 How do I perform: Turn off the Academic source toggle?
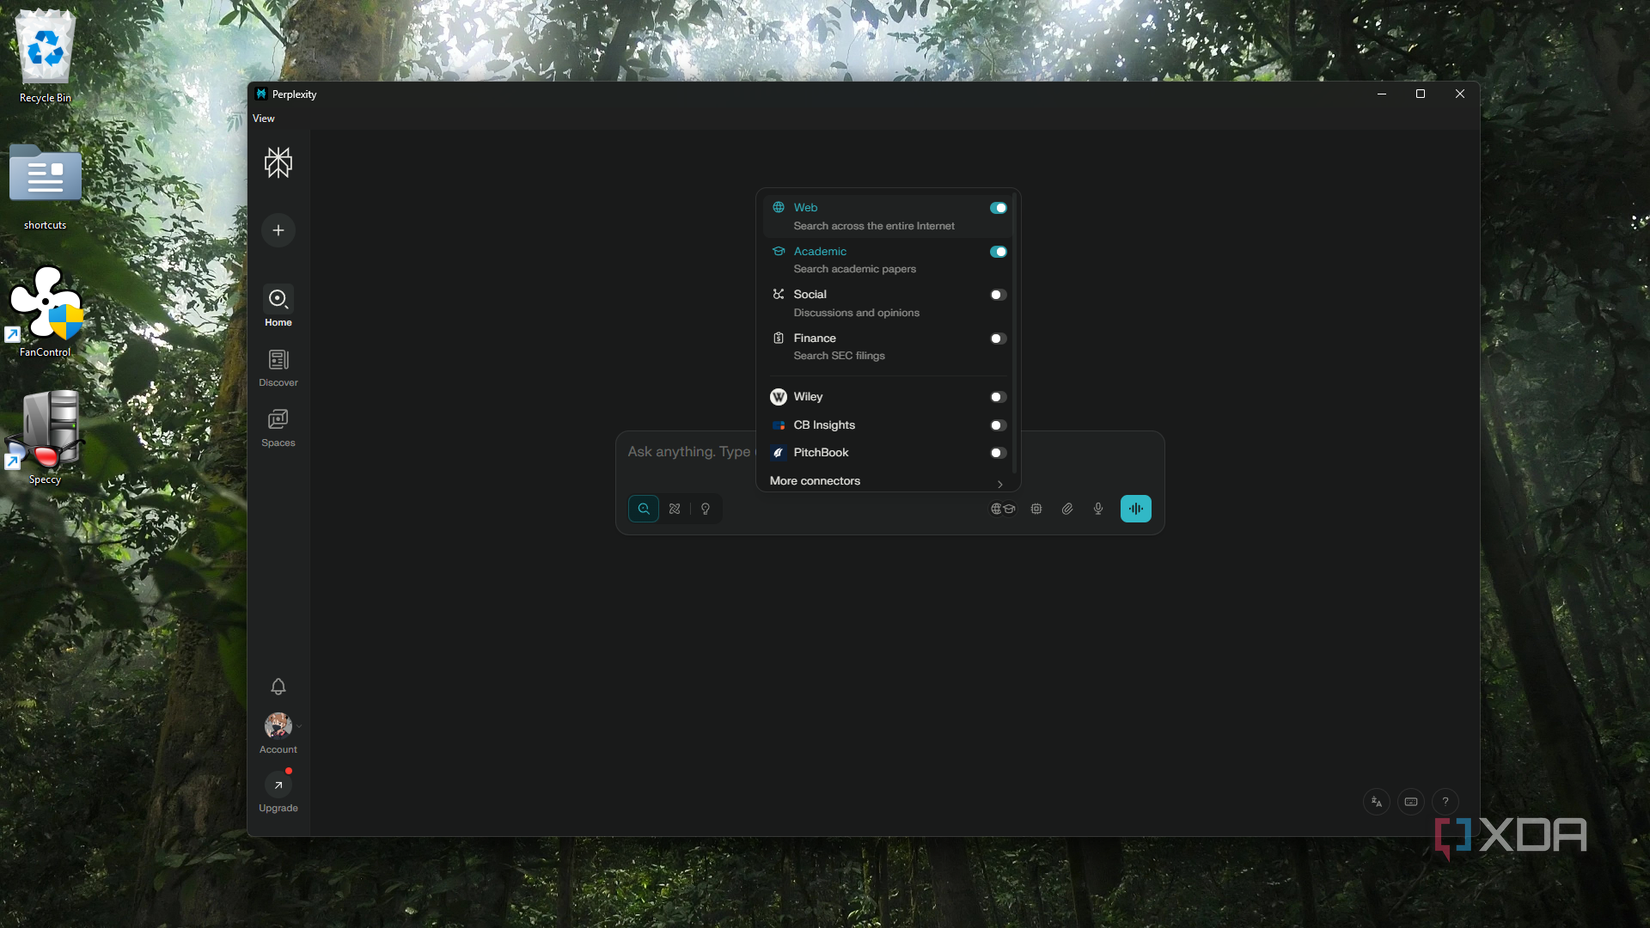(998, 252)
